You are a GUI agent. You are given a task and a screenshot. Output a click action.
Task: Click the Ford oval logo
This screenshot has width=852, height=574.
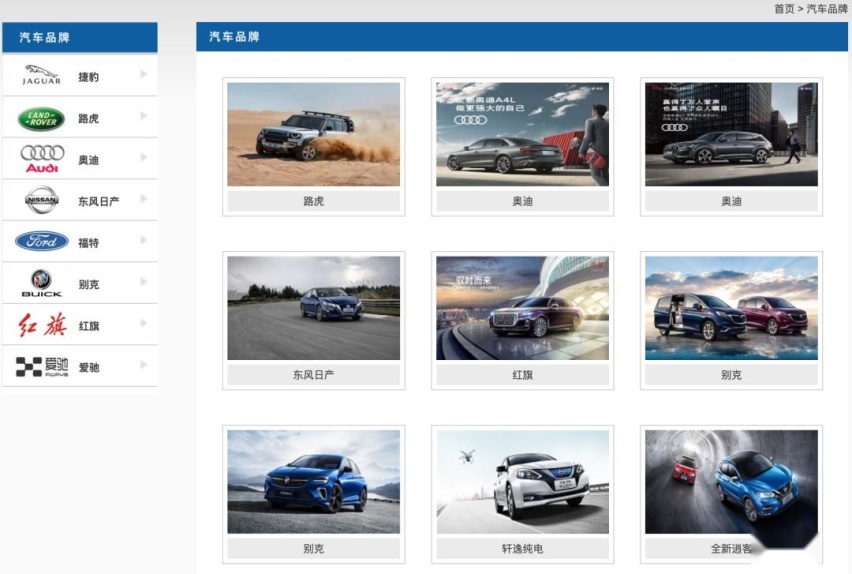42,241
